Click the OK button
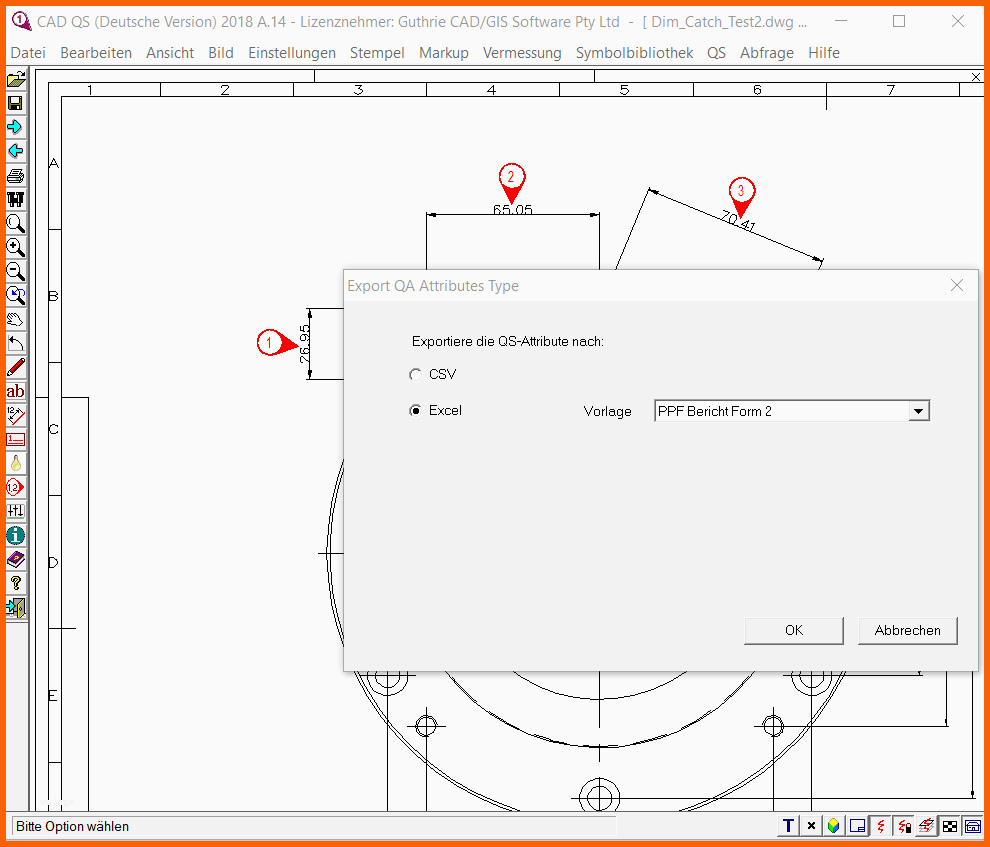 794,631
